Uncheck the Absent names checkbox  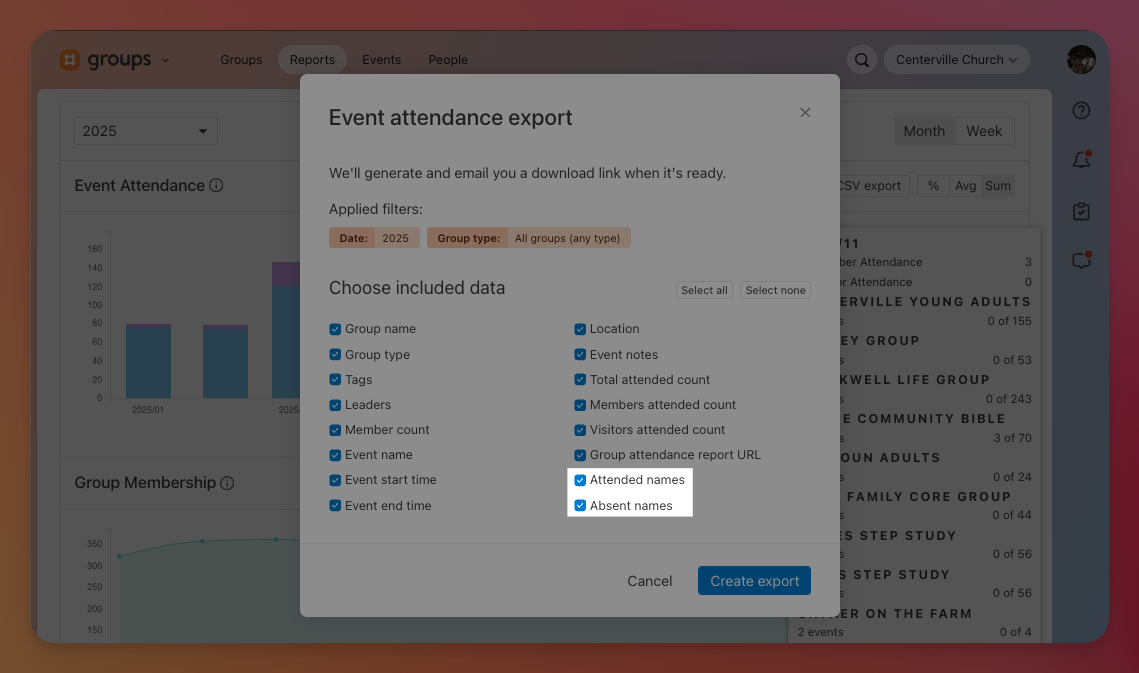(580, 506)
